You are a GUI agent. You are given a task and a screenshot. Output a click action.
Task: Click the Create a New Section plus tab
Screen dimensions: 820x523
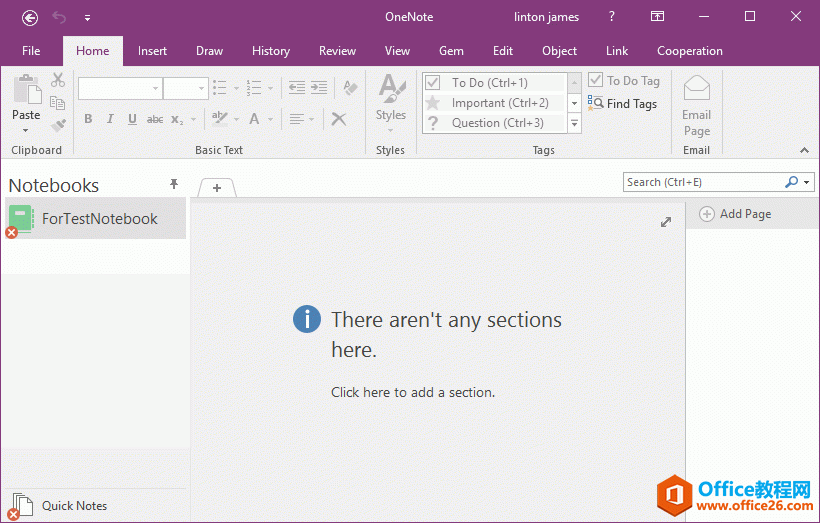217,188
